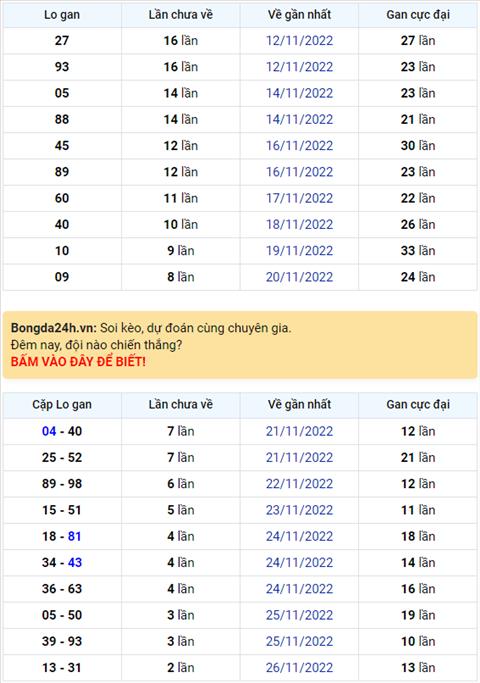The image size is (480, 683).
Task: Click 33 lần in row 10
Action: pos(418,251)
